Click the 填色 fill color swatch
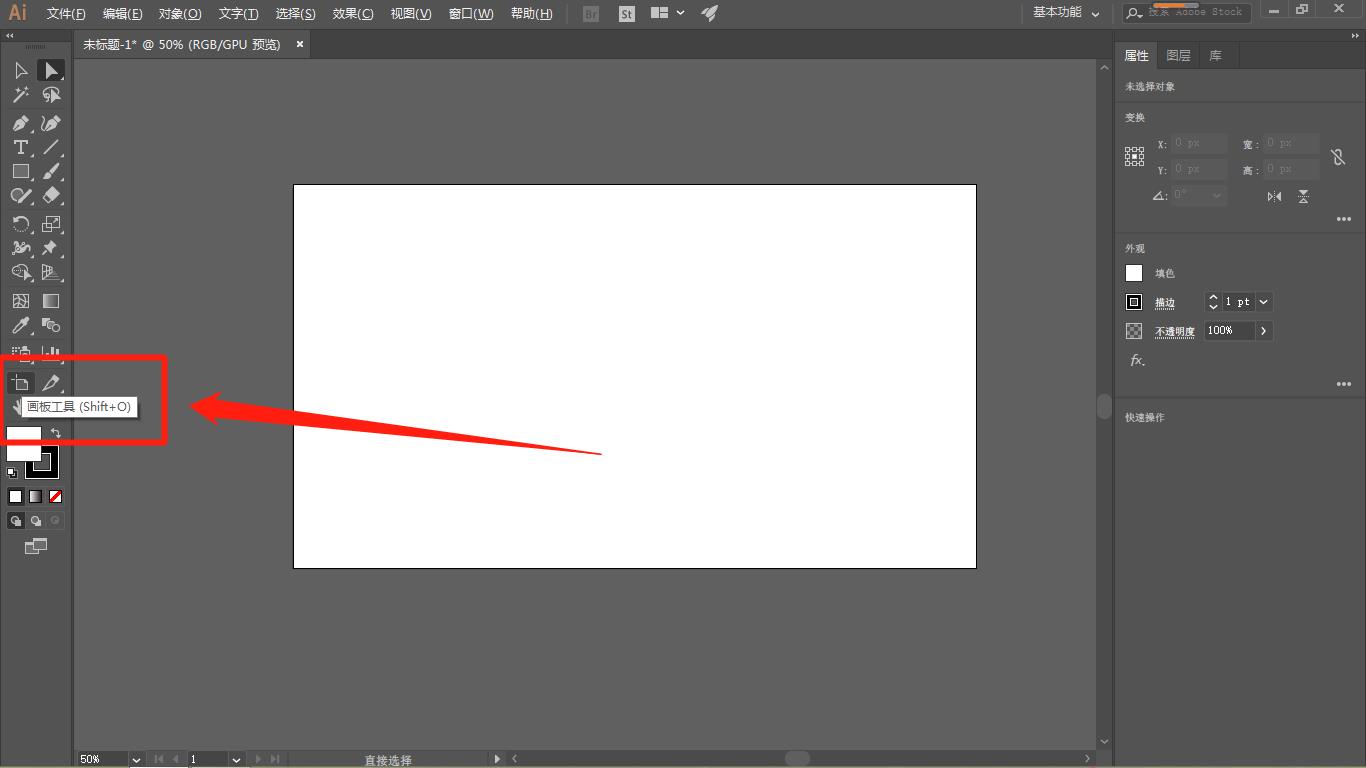This screenshot has width=1366, height=768. coord(1134,273)
